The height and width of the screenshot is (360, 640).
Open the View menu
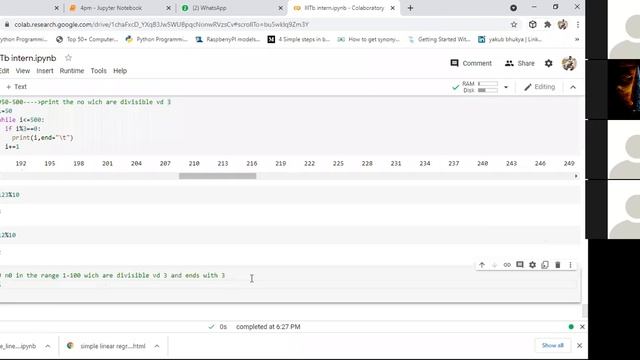[23, 71]
